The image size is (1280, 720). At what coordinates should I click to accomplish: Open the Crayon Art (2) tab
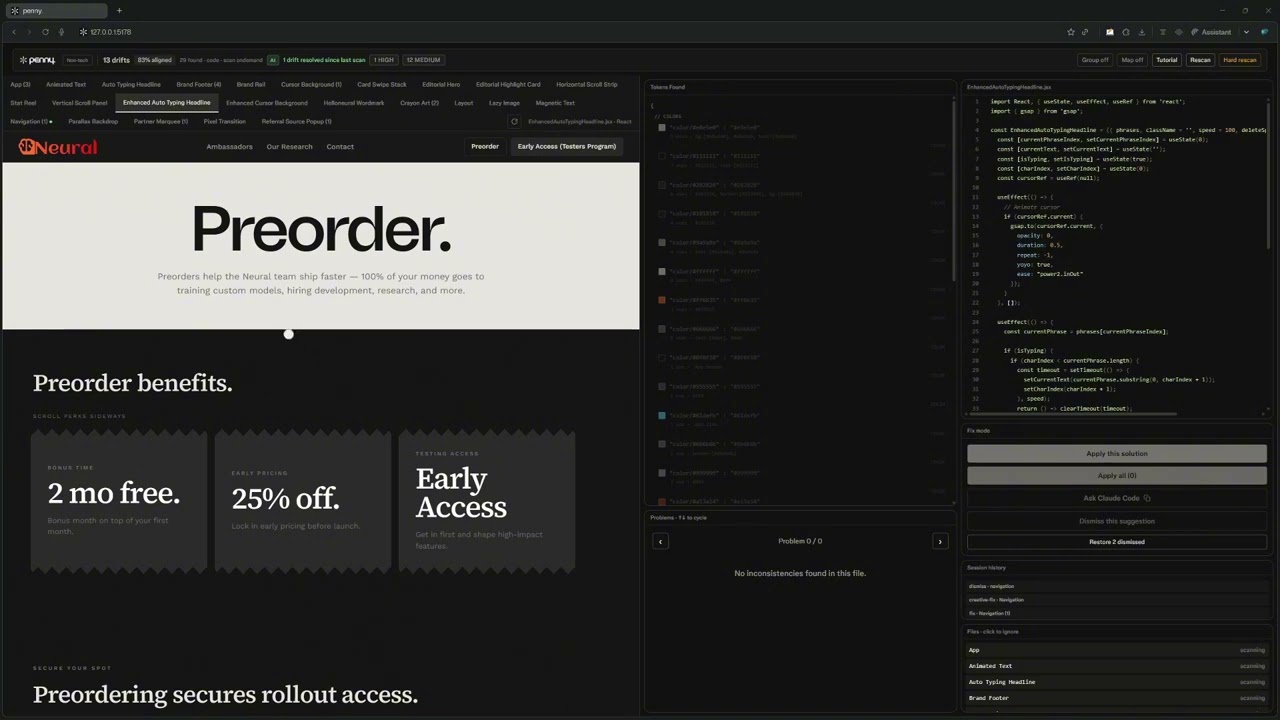[x=419, y=103]
